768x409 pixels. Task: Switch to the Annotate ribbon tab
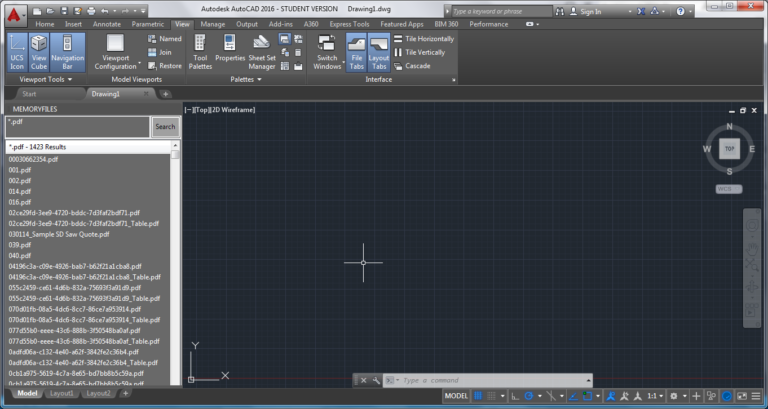[x=106, y=24]
